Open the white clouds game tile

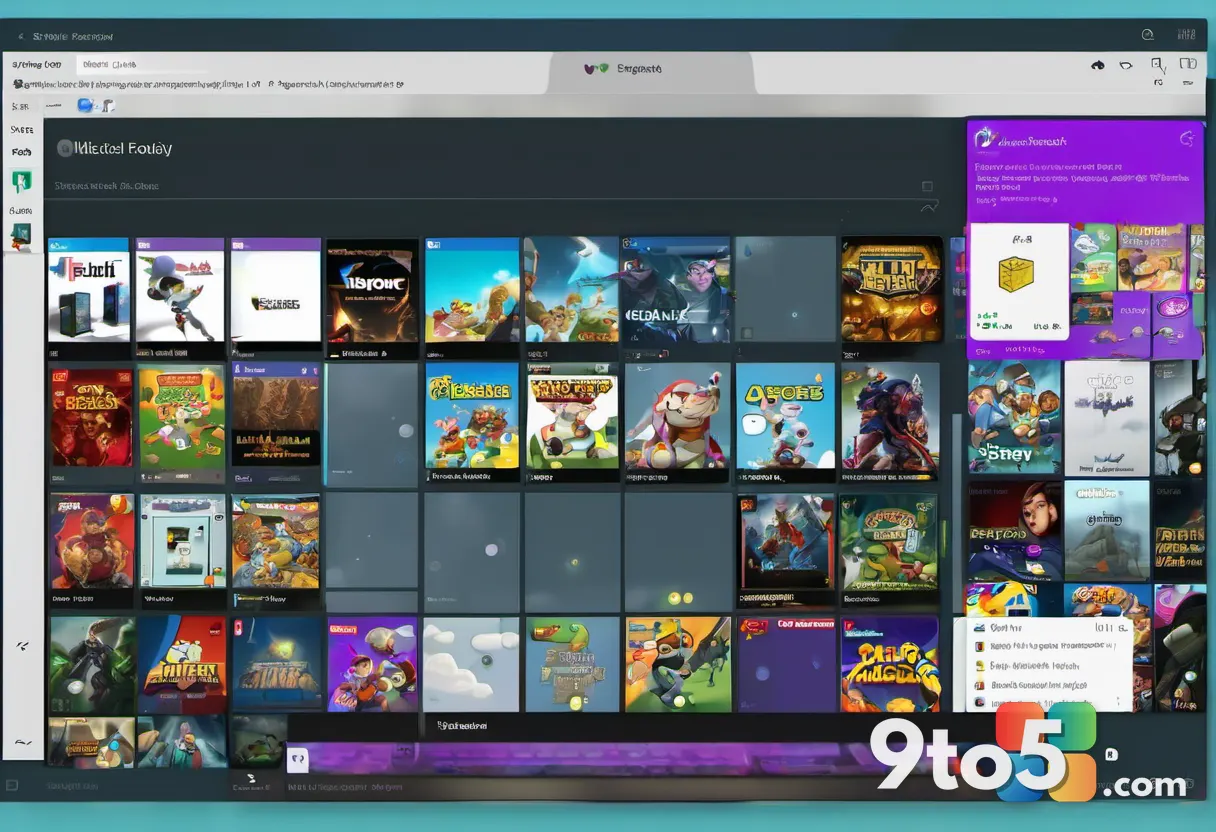(471, 664)
